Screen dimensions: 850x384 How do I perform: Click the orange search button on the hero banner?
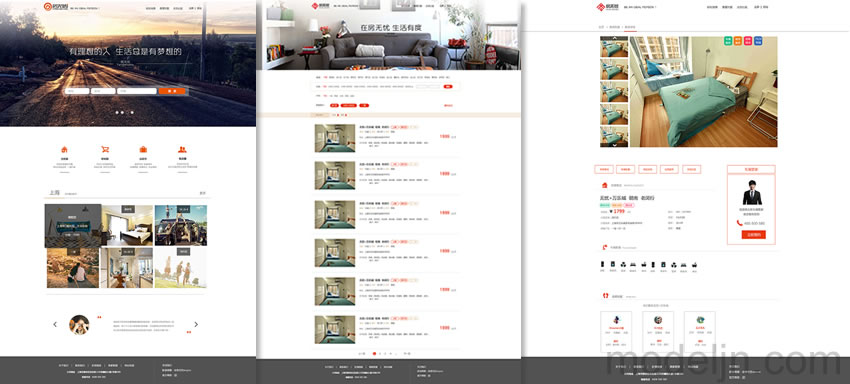[x=172, y=91]
